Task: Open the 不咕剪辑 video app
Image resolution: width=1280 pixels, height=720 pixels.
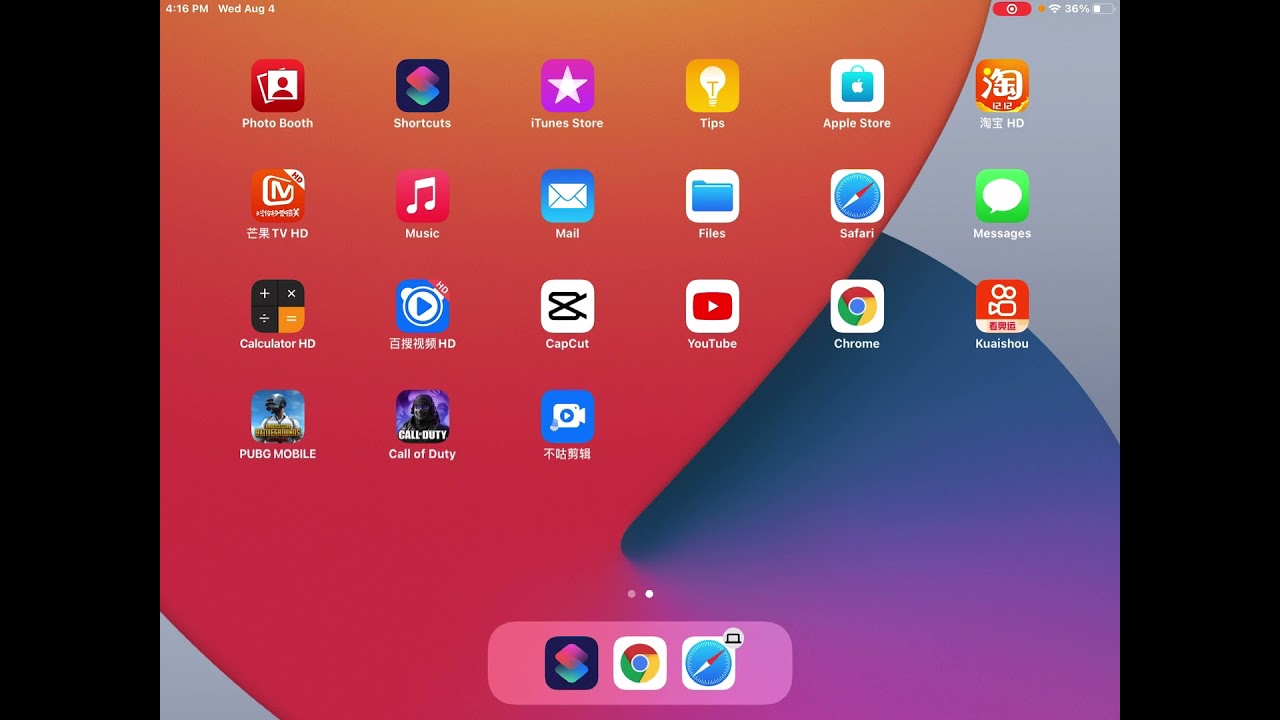Action: pyautogui.click(x=567, y=416)
